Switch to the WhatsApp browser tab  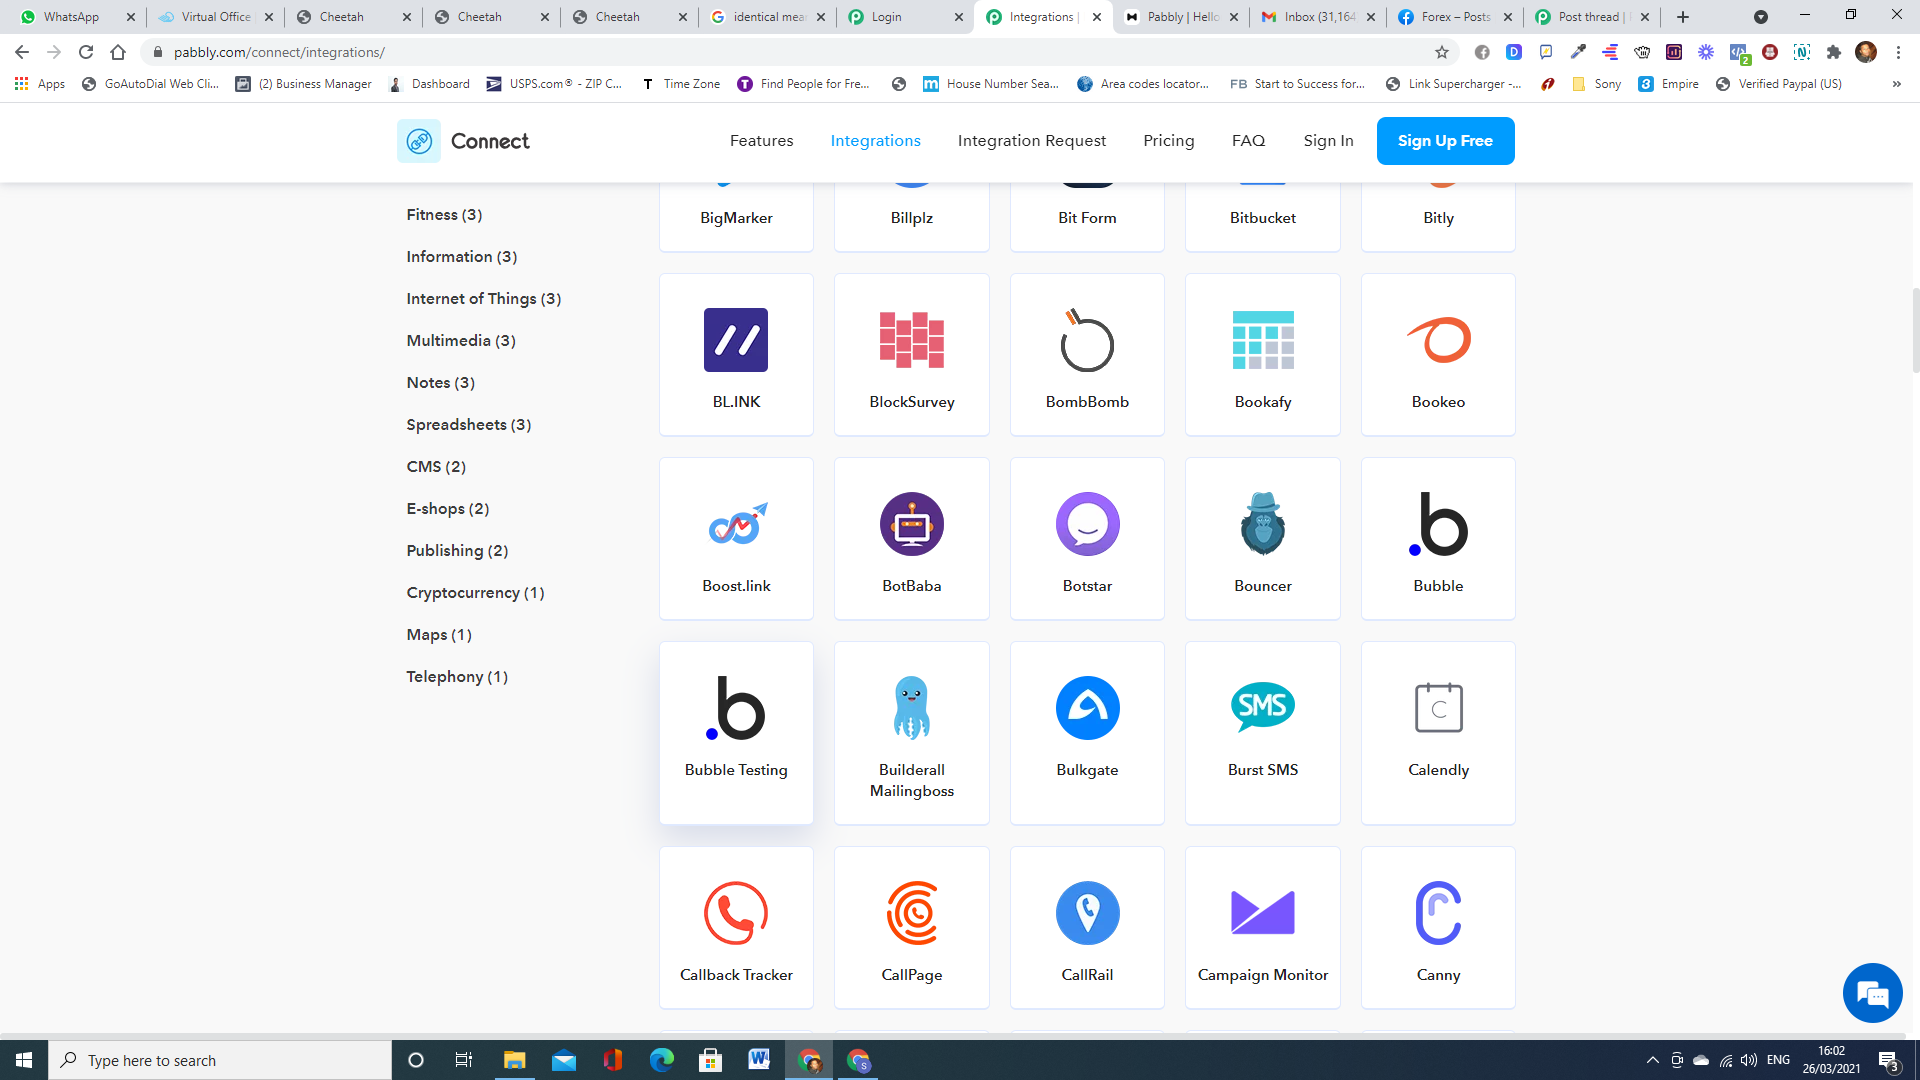72,17
